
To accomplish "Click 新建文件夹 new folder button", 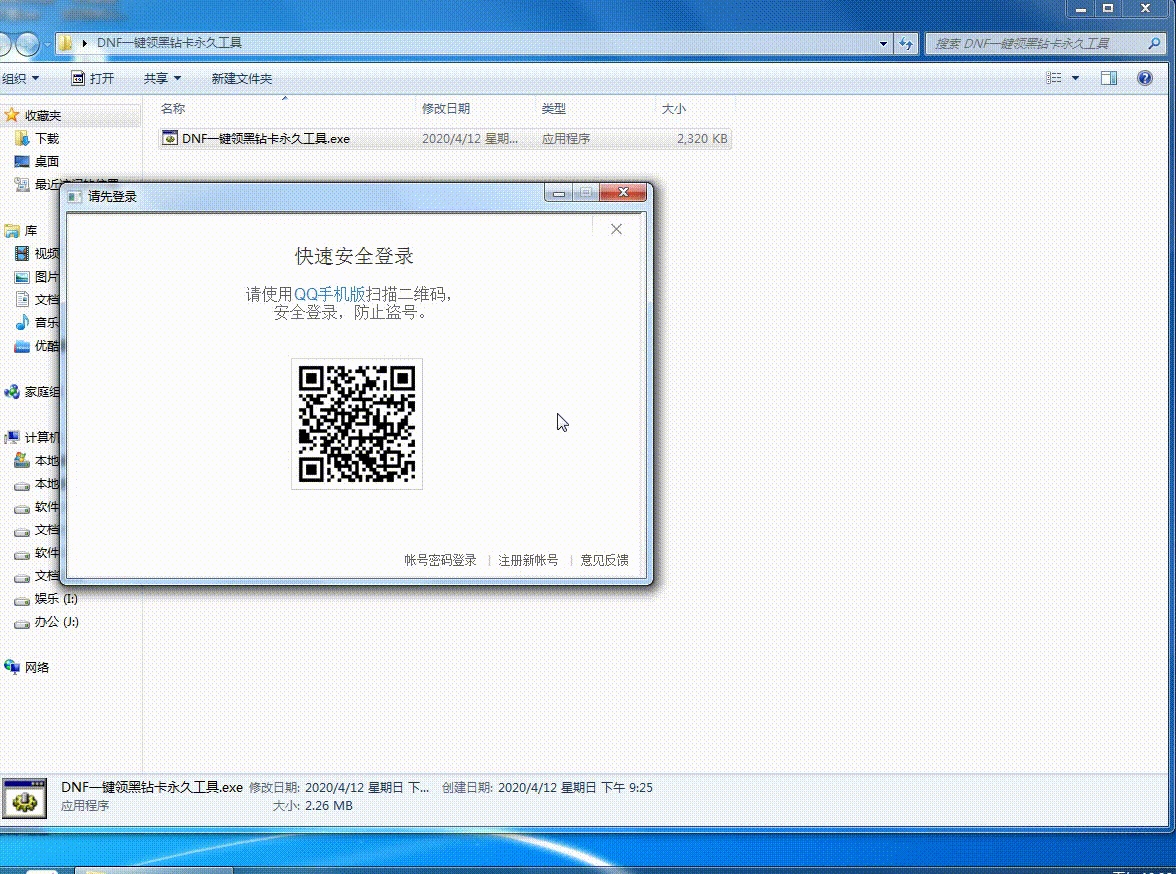I will (241, 78).
